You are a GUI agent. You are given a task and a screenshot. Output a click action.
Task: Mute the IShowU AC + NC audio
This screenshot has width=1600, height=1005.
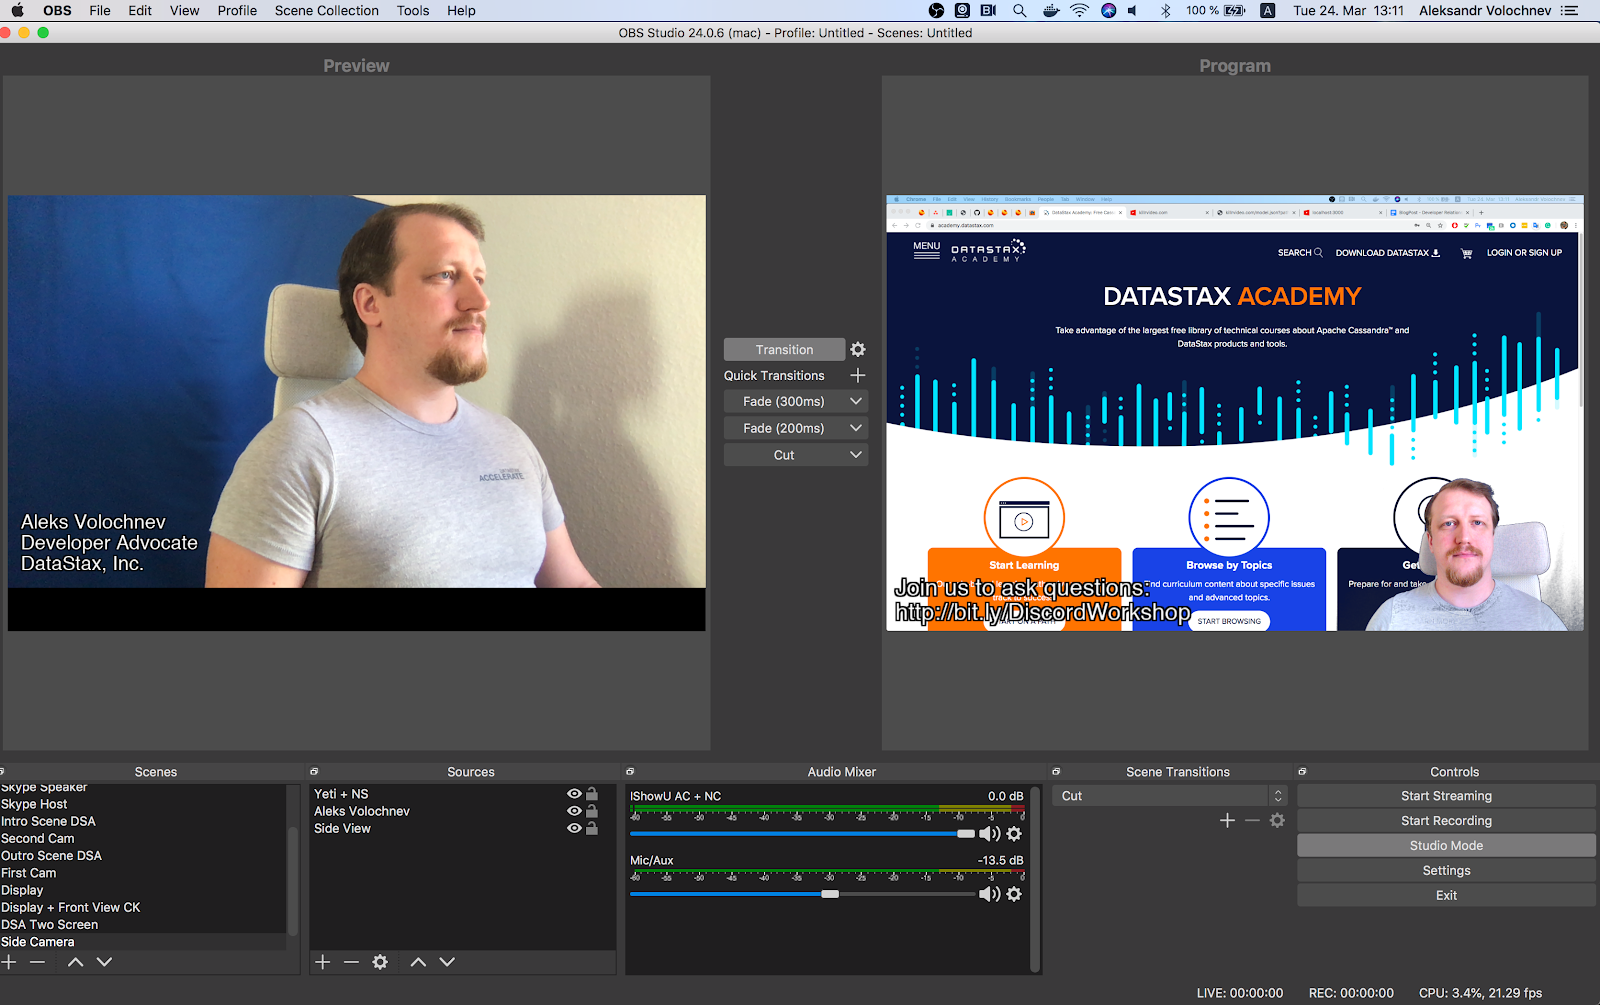coord(988,834)
